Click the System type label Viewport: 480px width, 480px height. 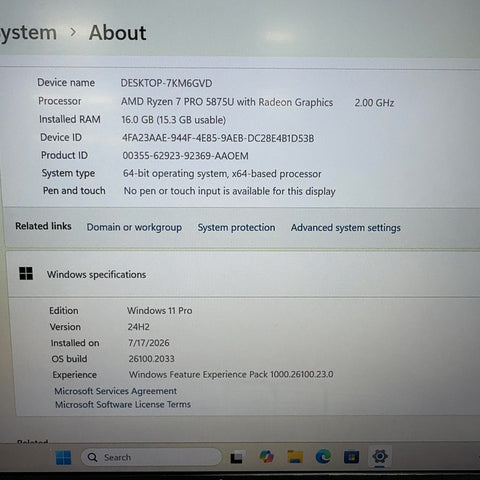tap(68, 173)
